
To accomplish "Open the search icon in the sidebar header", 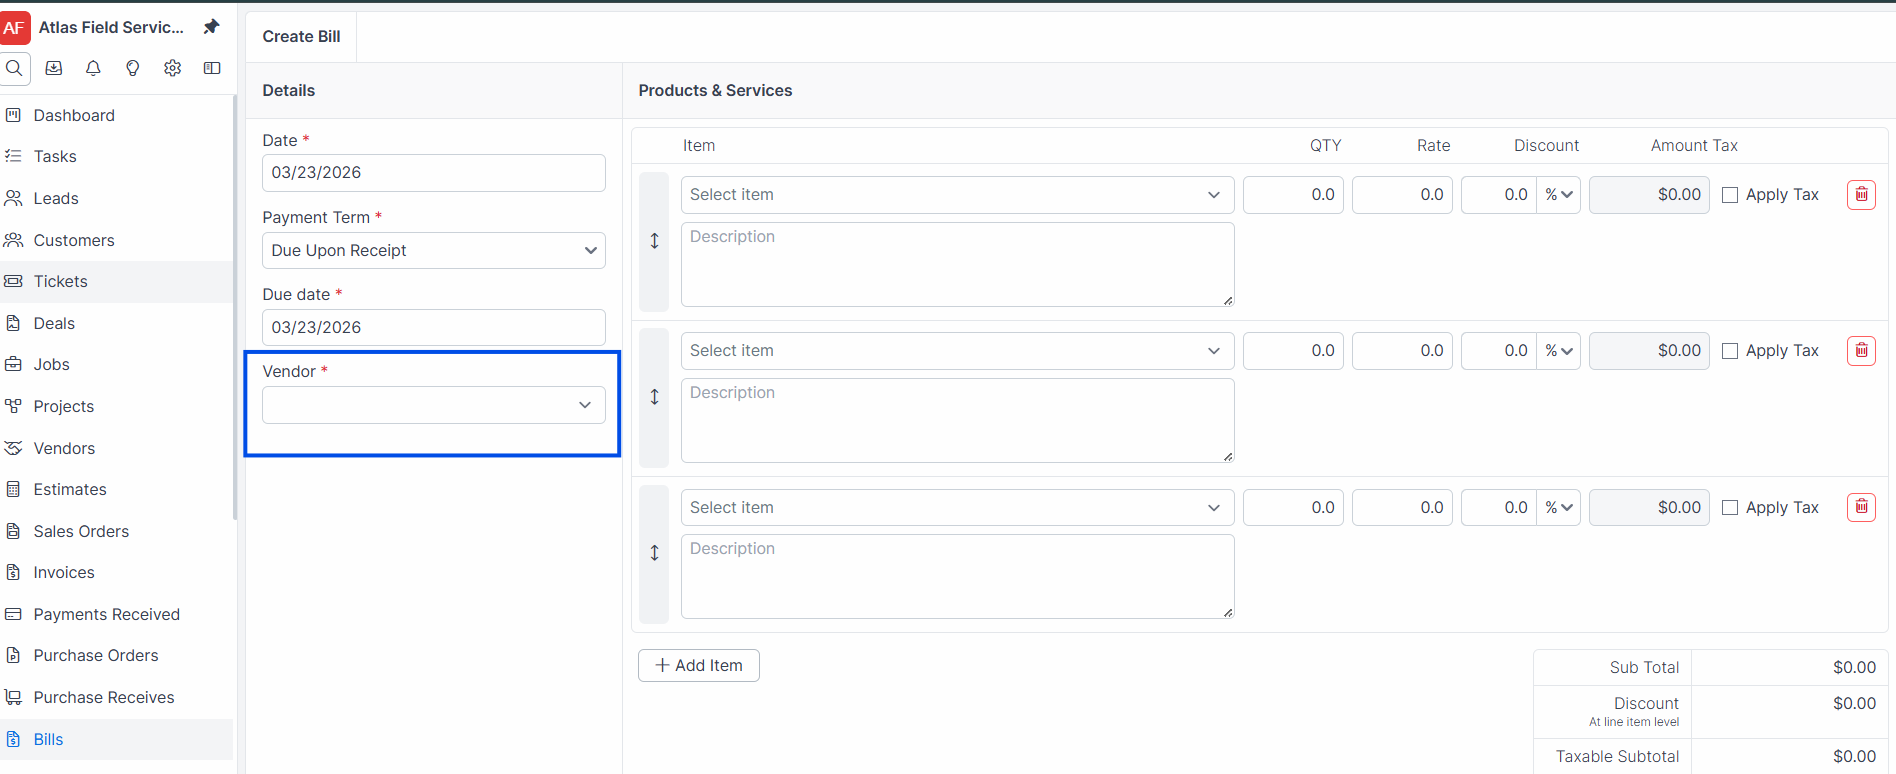I will pyautogui.click(x=14, y=68).
